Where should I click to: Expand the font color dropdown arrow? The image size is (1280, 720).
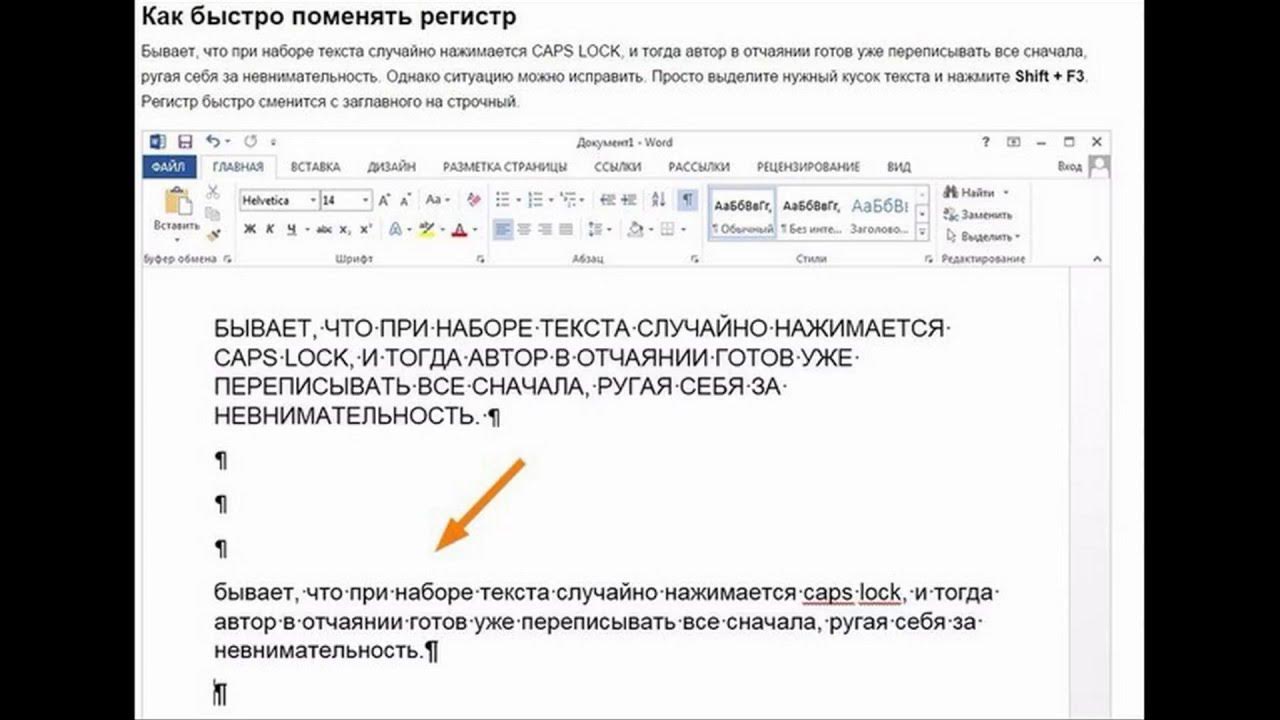coord(474,230)
